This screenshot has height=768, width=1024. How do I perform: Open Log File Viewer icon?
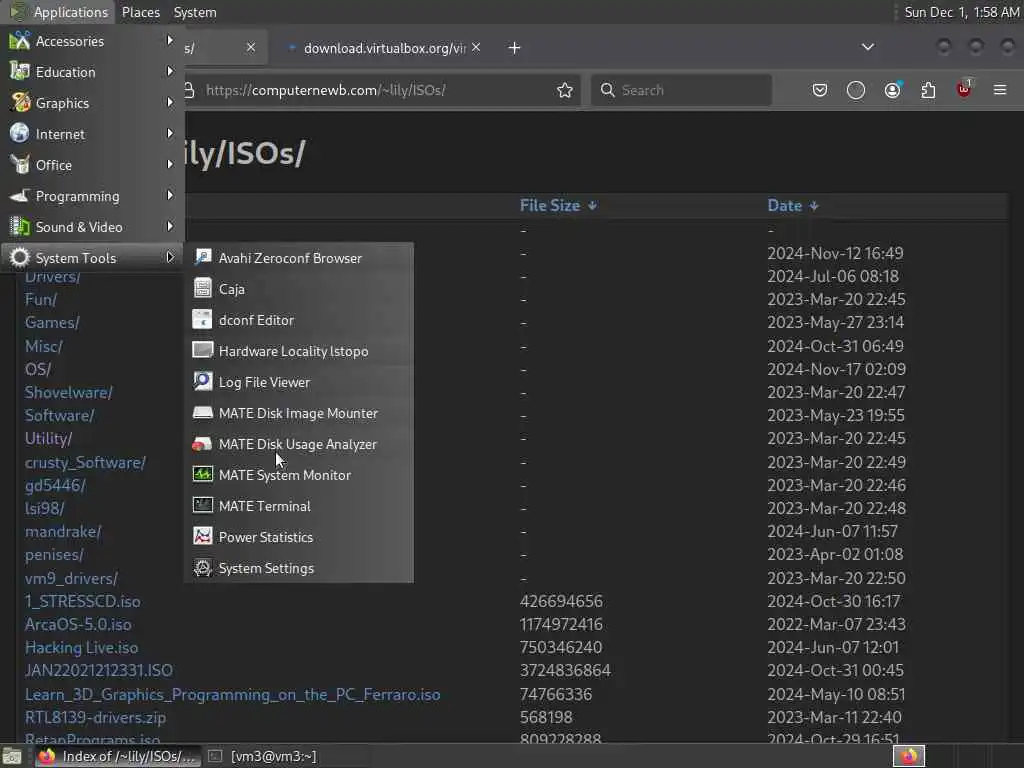point(202,381)
